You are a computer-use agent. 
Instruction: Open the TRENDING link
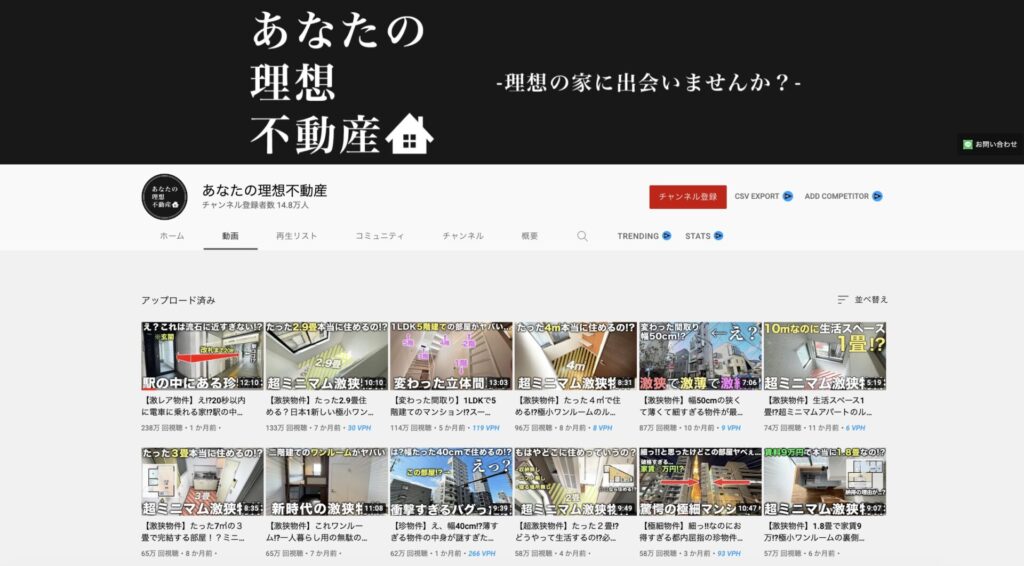pos(637,236)
